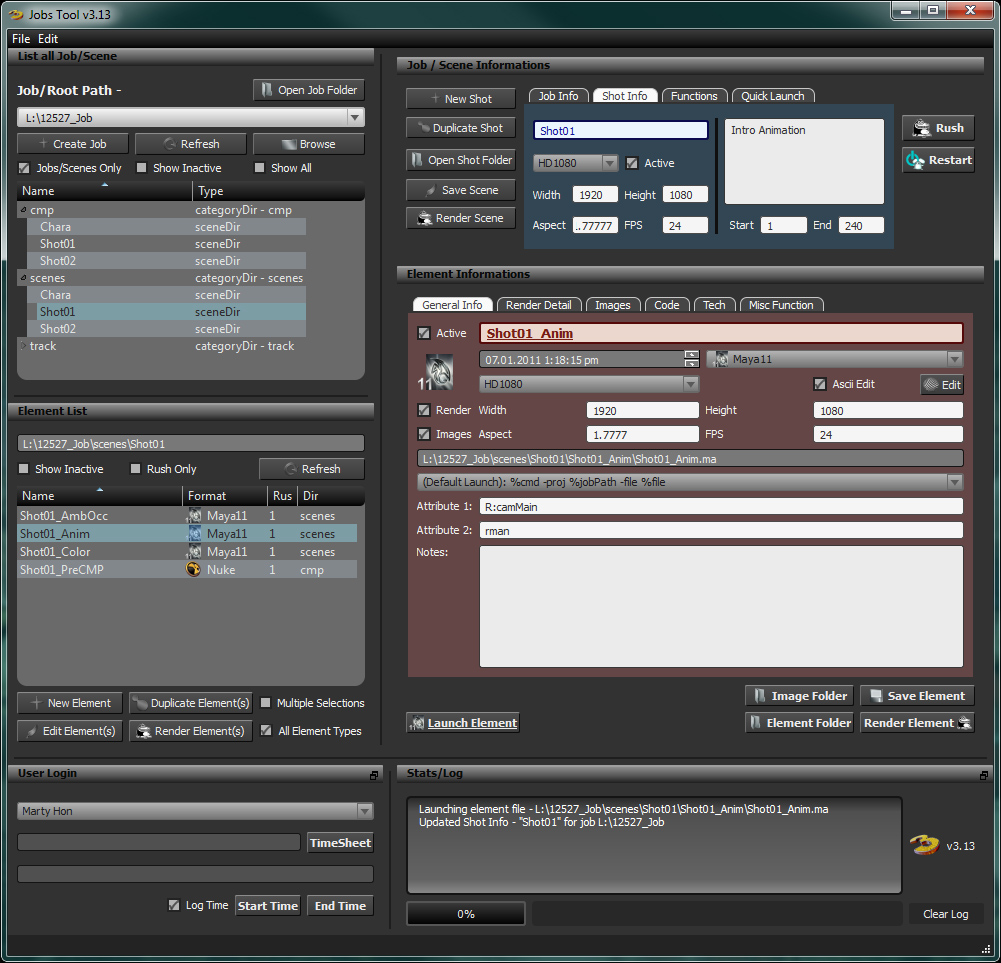Switch to the Render Detail tab

coord(538,305)
